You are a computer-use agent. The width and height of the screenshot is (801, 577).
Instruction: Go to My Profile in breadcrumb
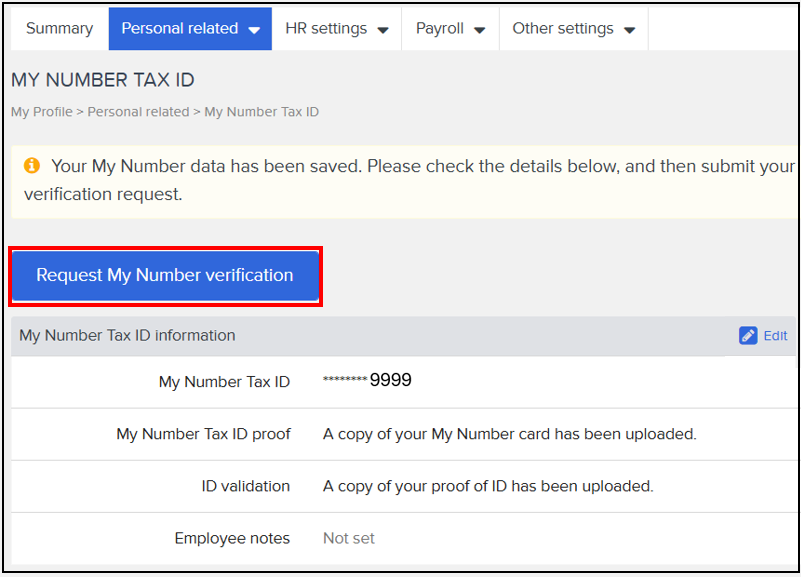pos(41,112)
